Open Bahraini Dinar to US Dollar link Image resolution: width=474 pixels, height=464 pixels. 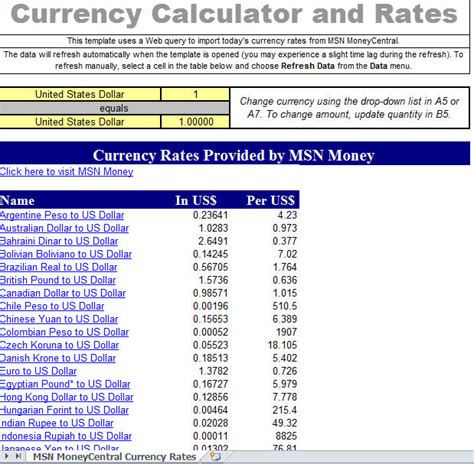coord(59,241)
